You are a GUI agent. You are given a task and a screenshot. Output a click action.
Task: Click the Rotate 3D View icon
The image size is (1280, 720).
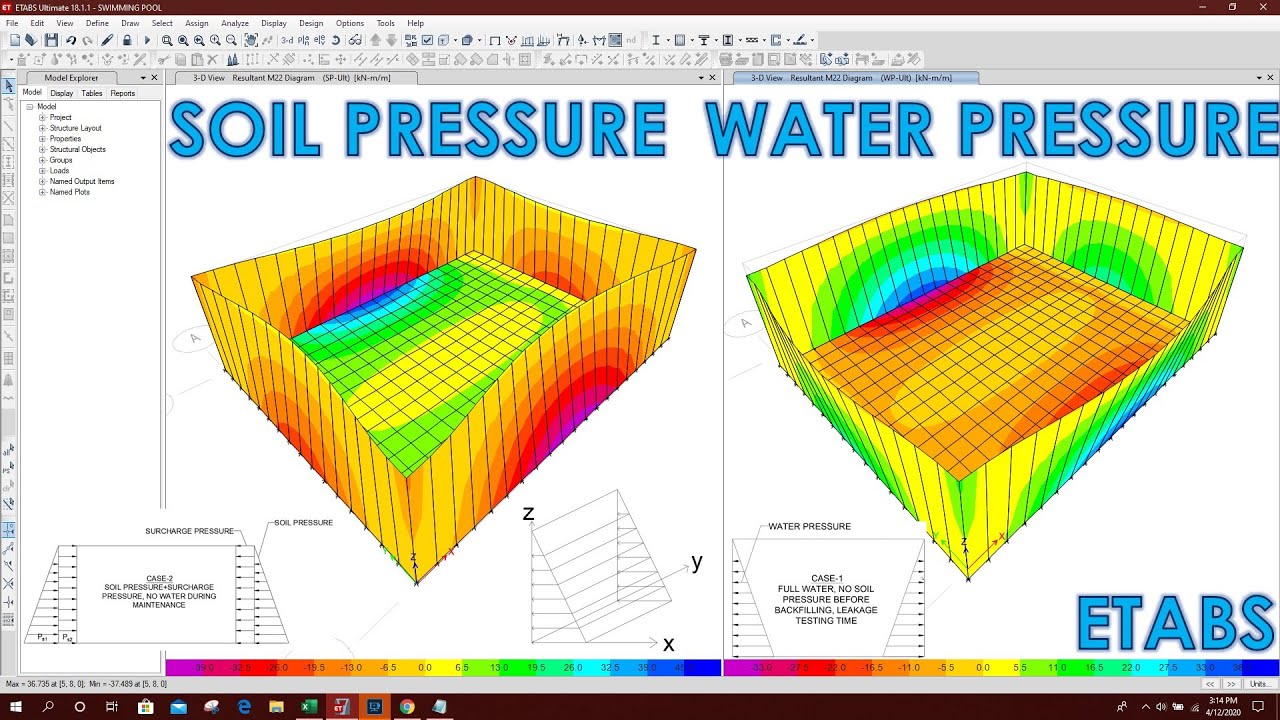pos(336,40)
